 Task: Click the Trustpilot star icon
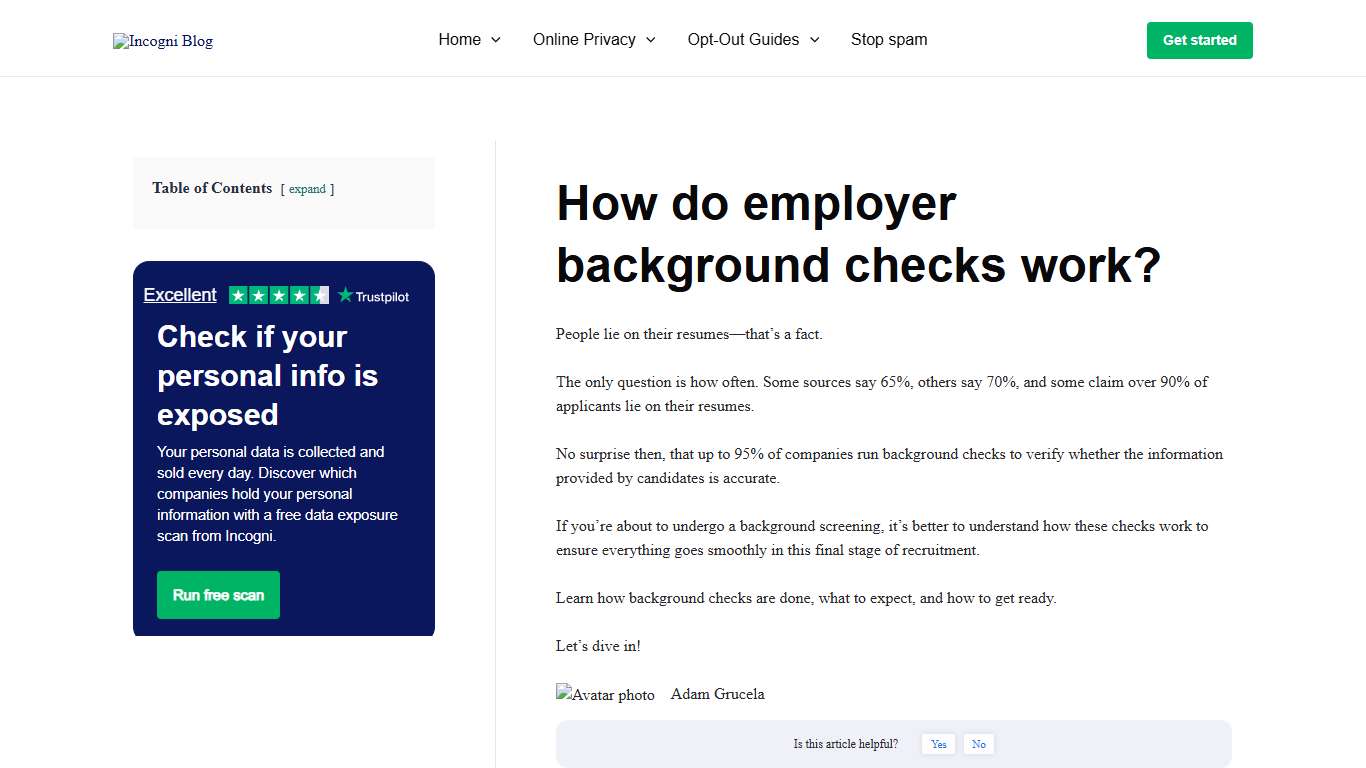(344, 295)
